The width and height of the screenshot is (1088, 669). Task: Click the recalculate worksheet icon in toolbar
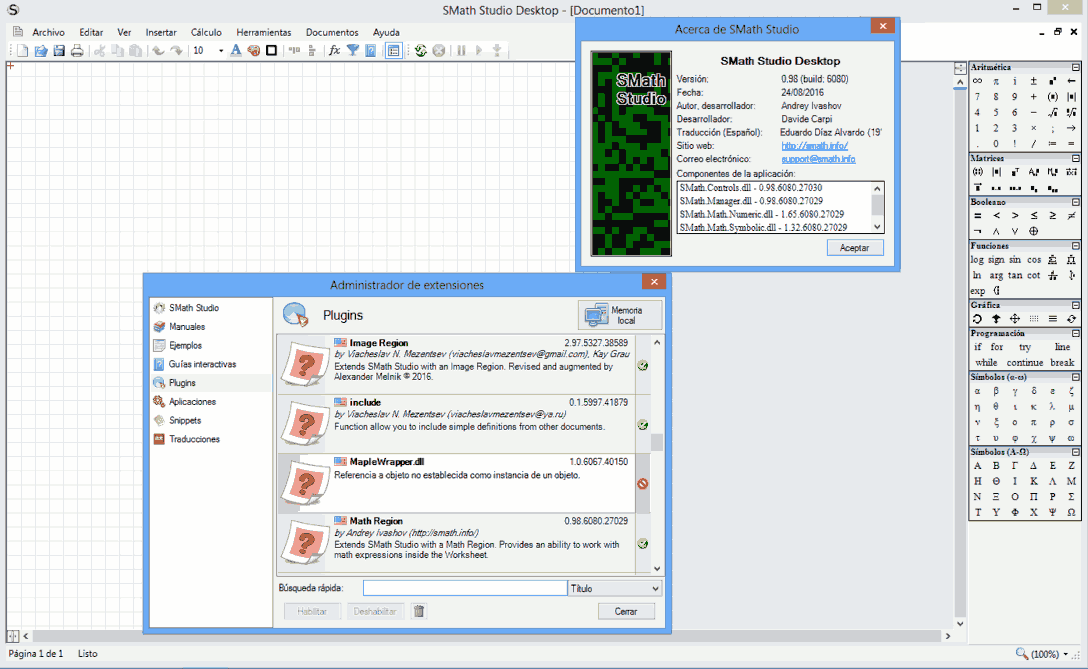point(421,50)
